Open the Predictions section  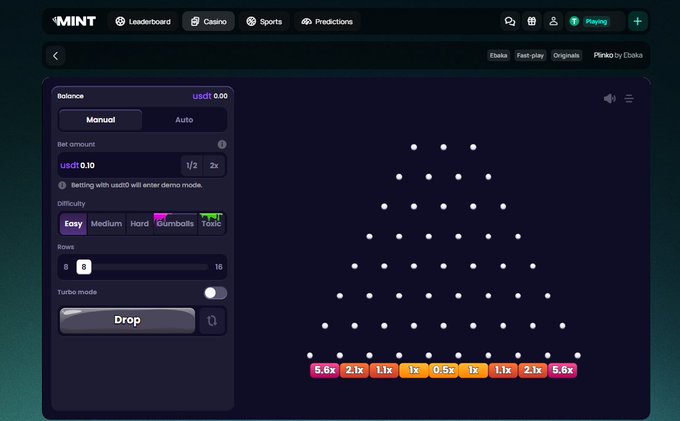[327, 21]
